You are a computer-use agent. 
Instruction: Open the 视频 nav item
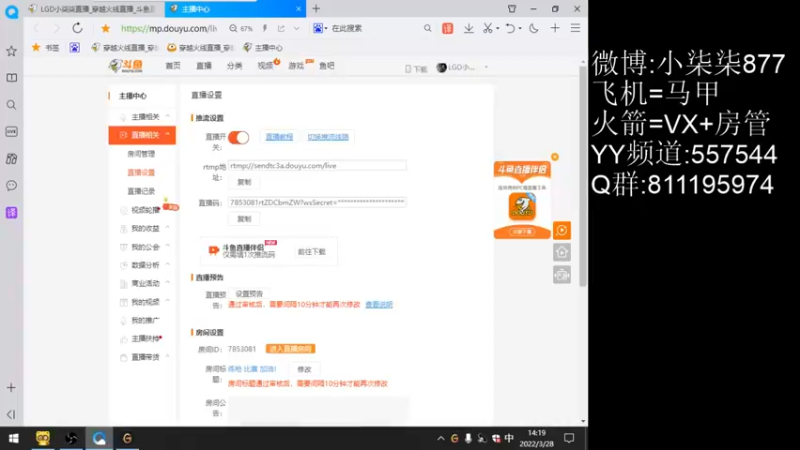pos(265,66)
